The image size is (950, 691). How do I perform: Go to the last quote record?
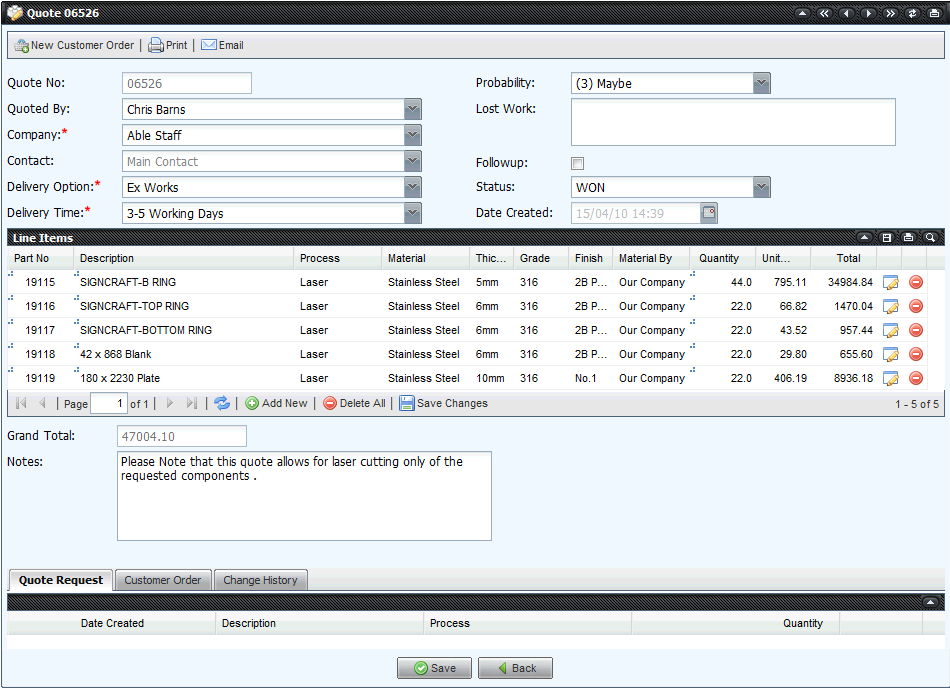[889, 13]
